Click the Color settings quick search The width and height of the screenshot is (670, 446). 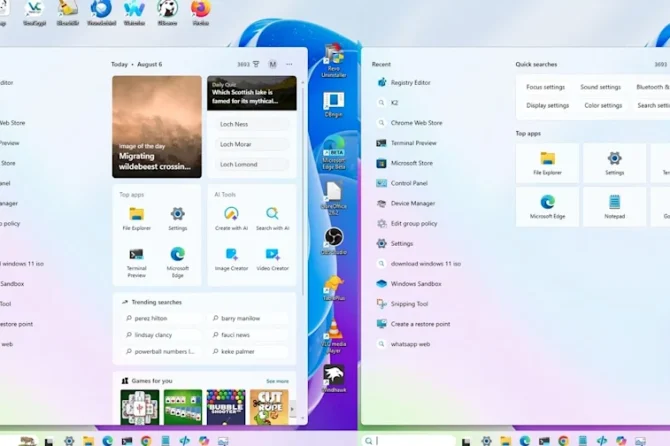pos(603,105)
